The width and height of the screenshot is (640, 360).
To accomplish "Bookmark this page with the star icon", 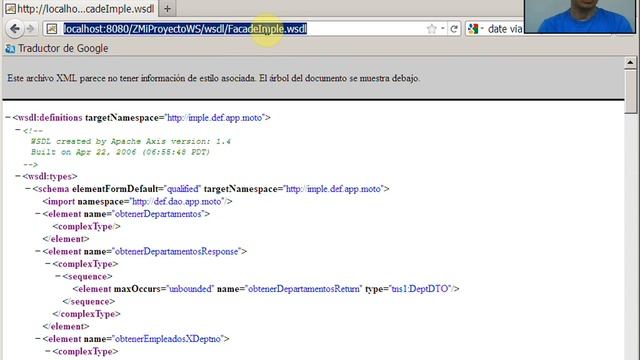I will (x=431, y=29).
